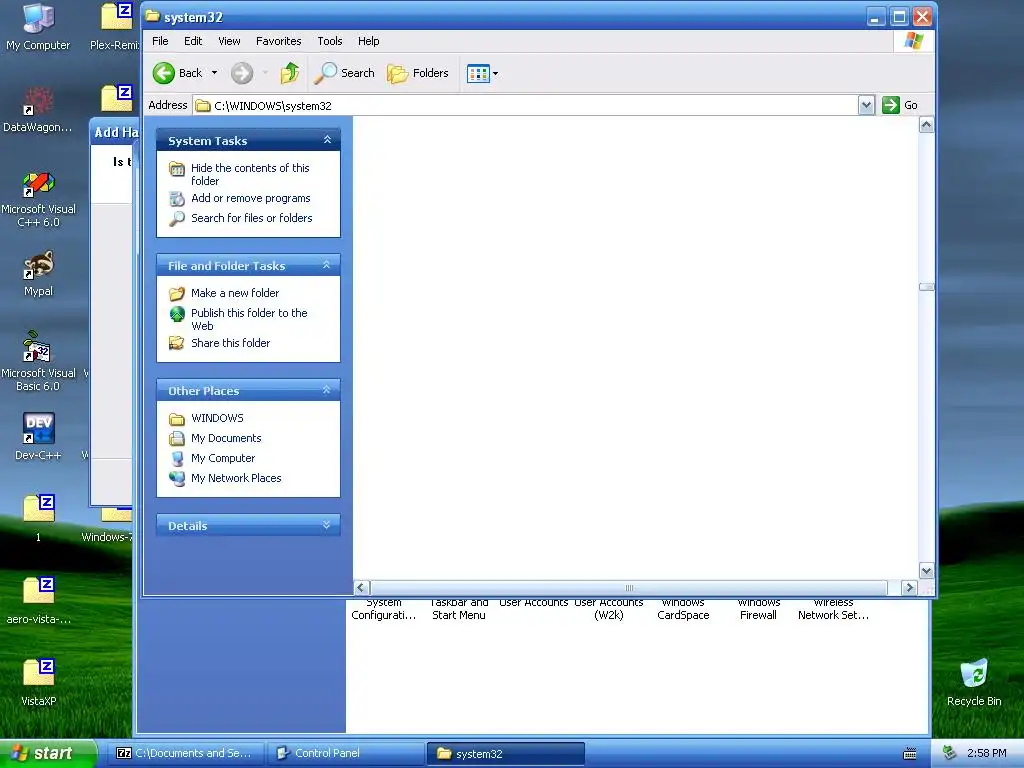Screen dimensions: 1024x768
Task: Open the Help menu
Action: pyautogui.click(x=368, y=41)
